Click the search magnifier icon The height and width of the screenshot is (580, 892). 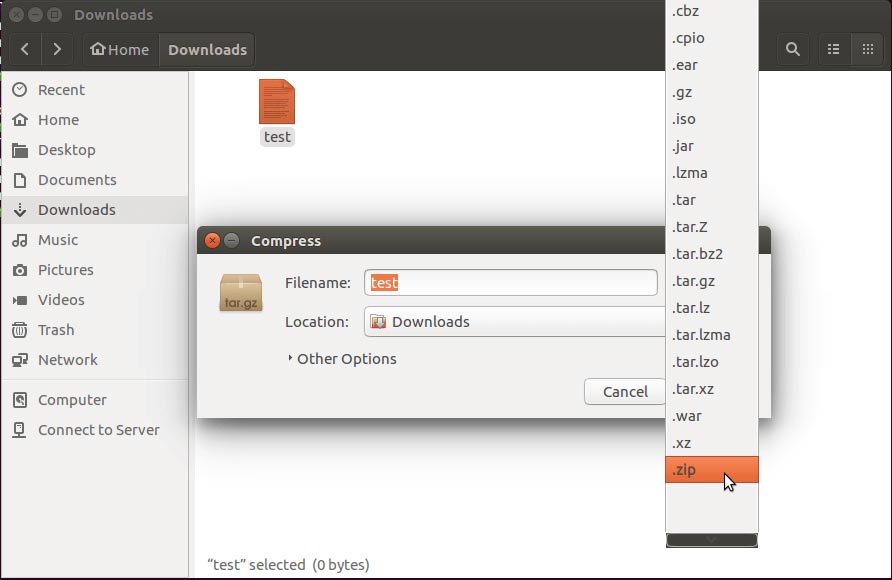792,49
